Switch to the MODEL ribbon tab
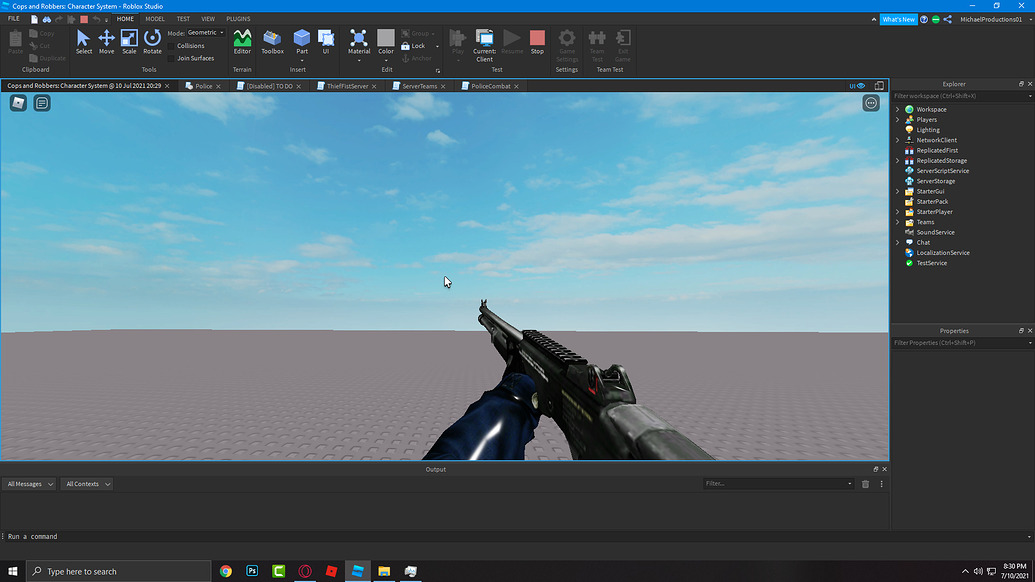This screenshot has width=1035, height=582. (155, 19)
